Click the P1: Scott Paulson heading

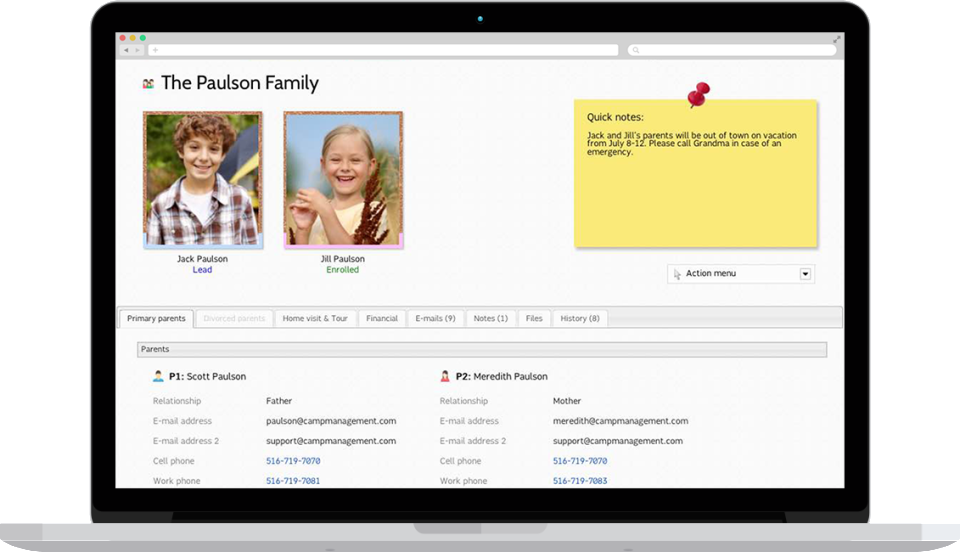tap(207, 376)
